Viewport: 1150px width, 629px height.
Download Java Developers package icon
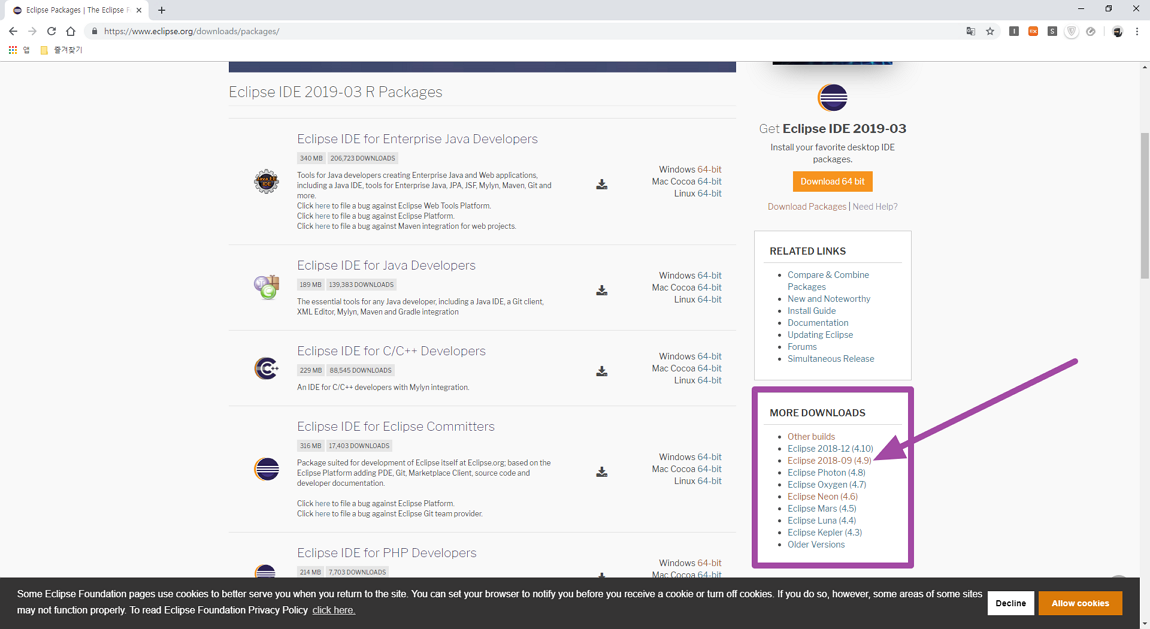click(601, 290)
